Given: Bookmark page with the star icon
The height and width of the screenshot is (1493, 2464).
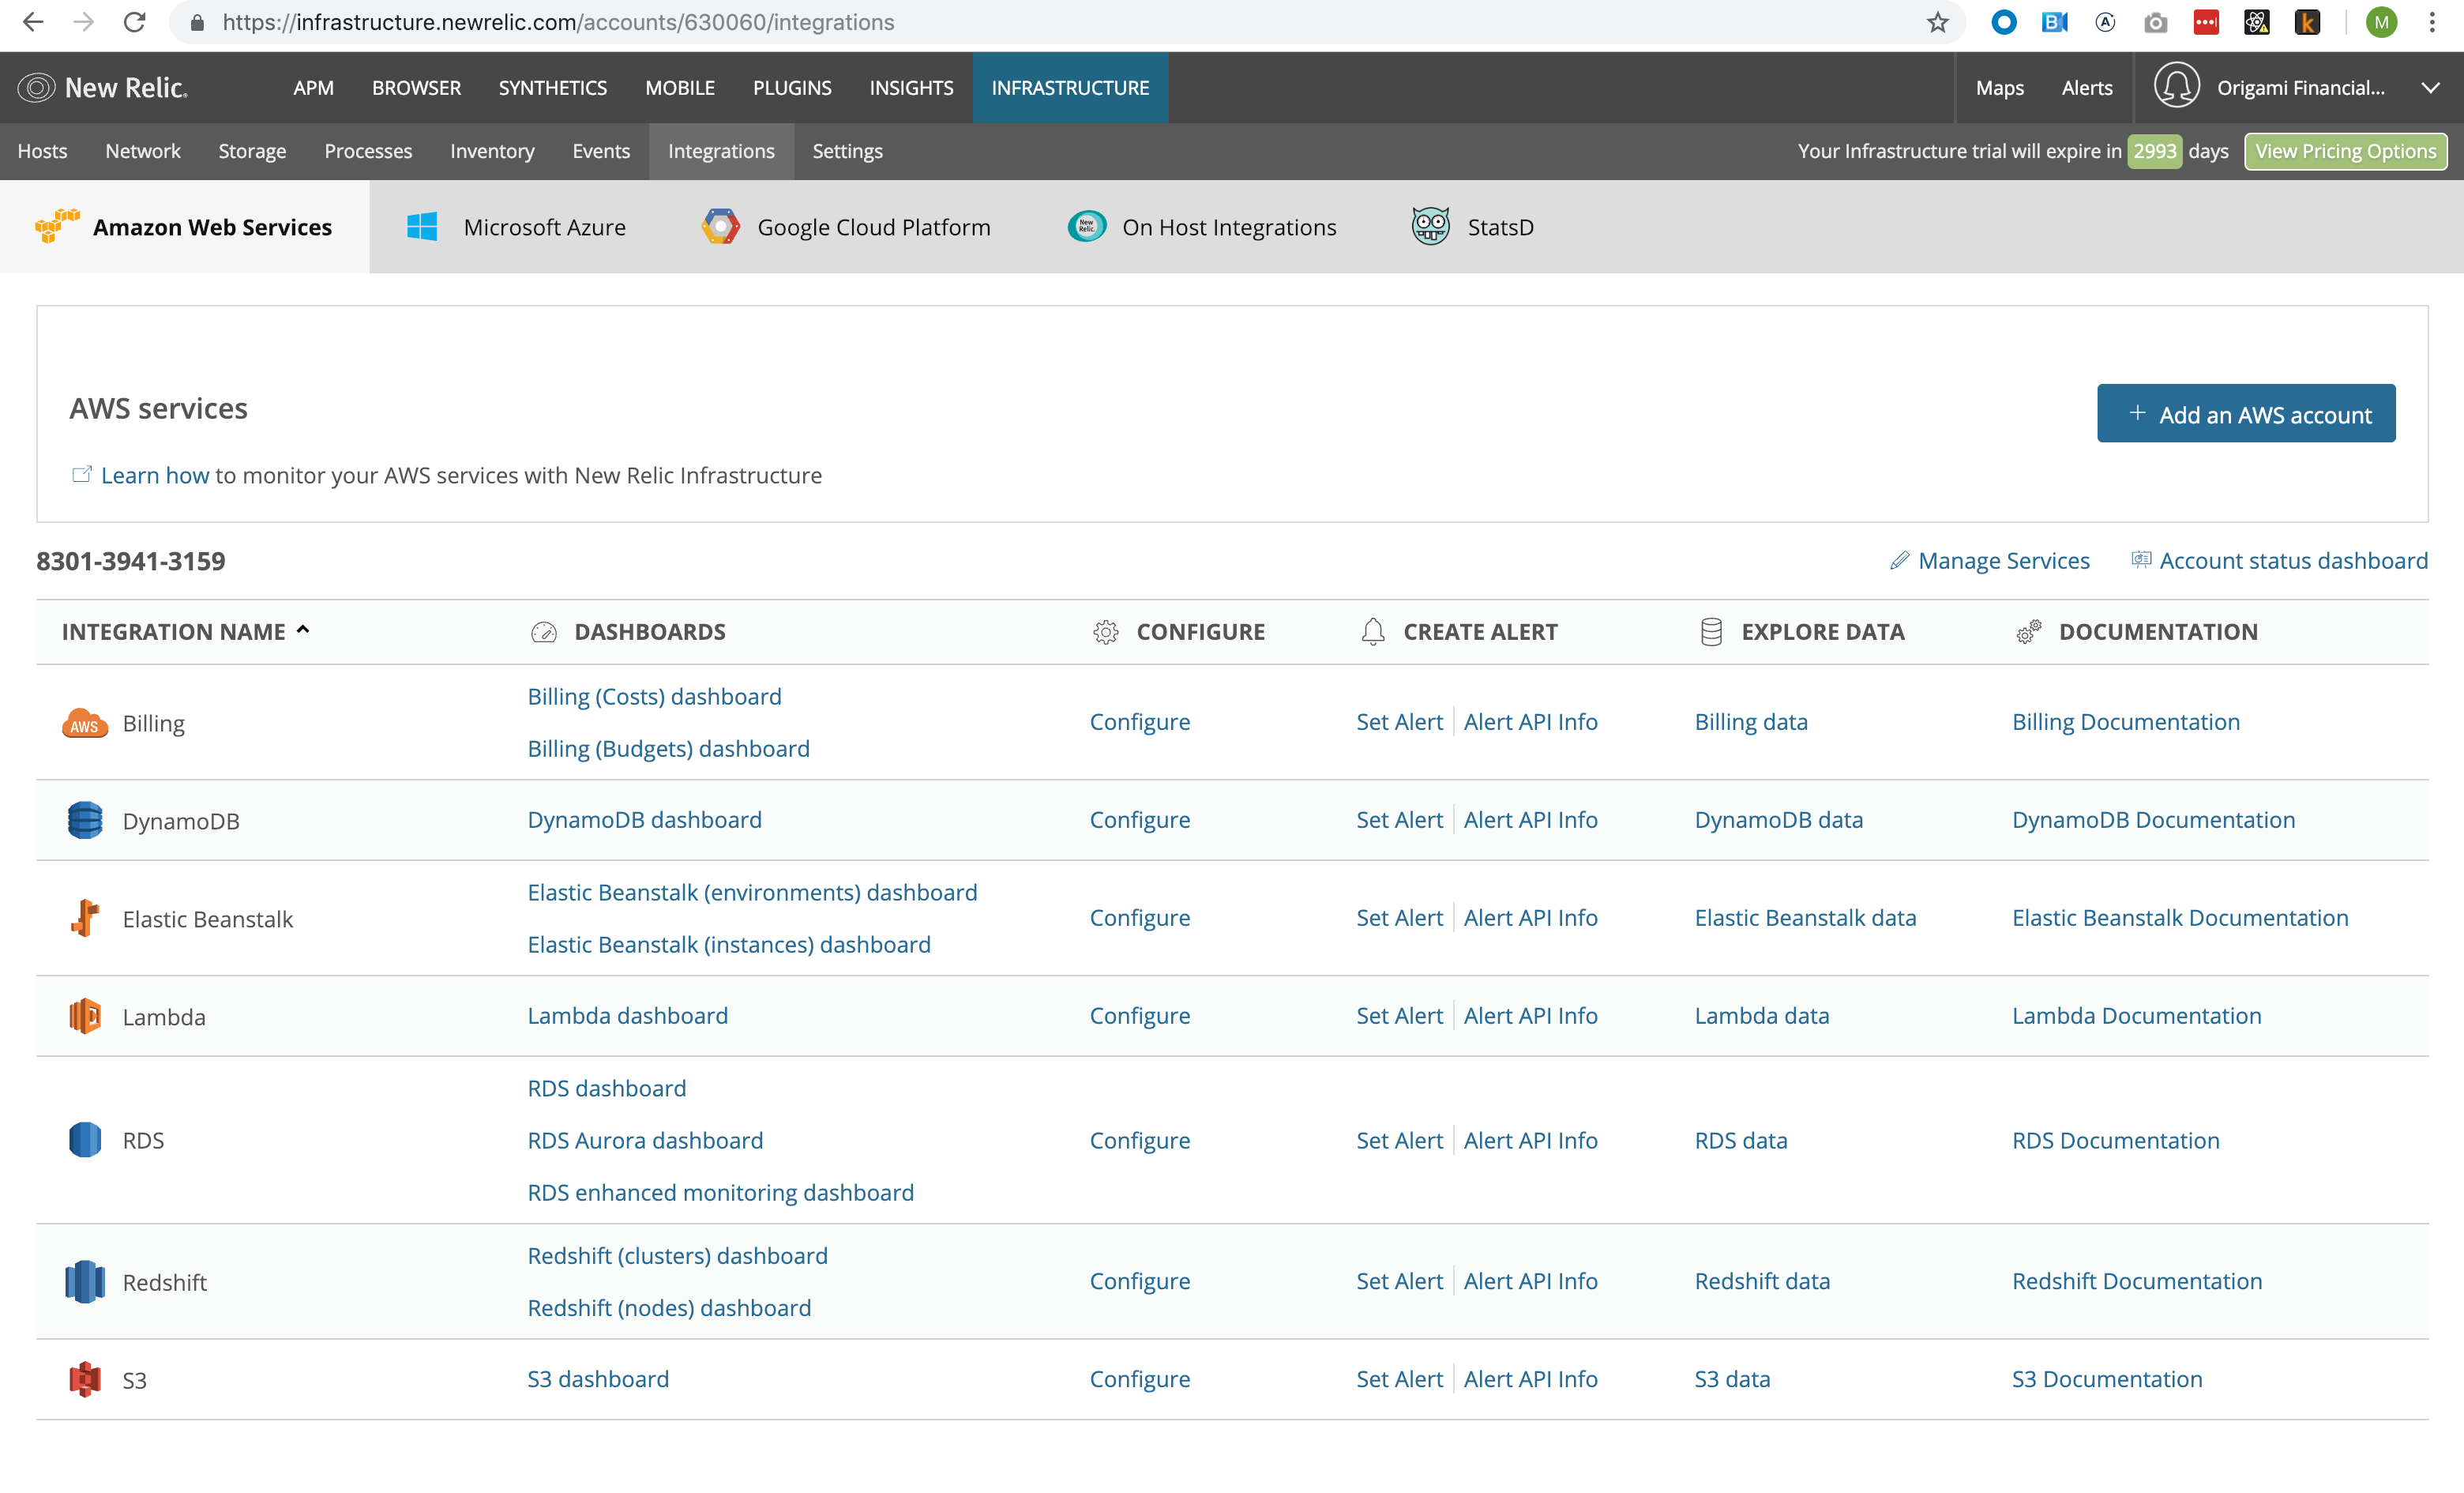Looking at the screenshot, I should 1937,22.
